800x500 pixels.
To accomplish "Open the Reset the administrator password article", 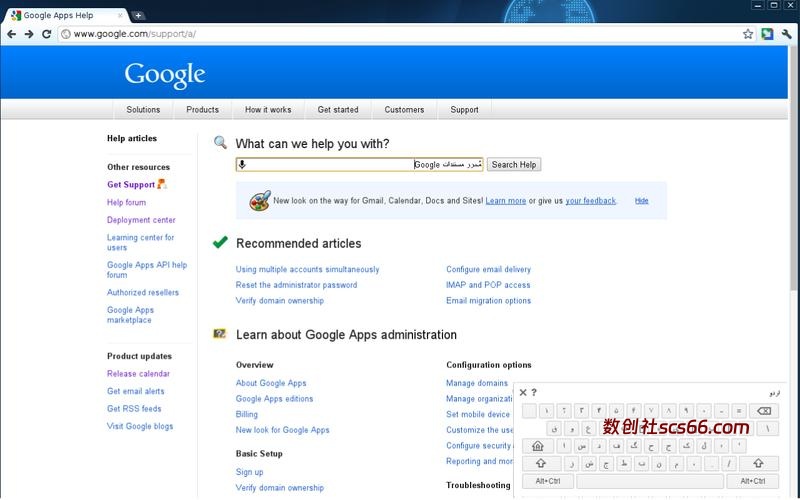I will [x=296, y=285].
